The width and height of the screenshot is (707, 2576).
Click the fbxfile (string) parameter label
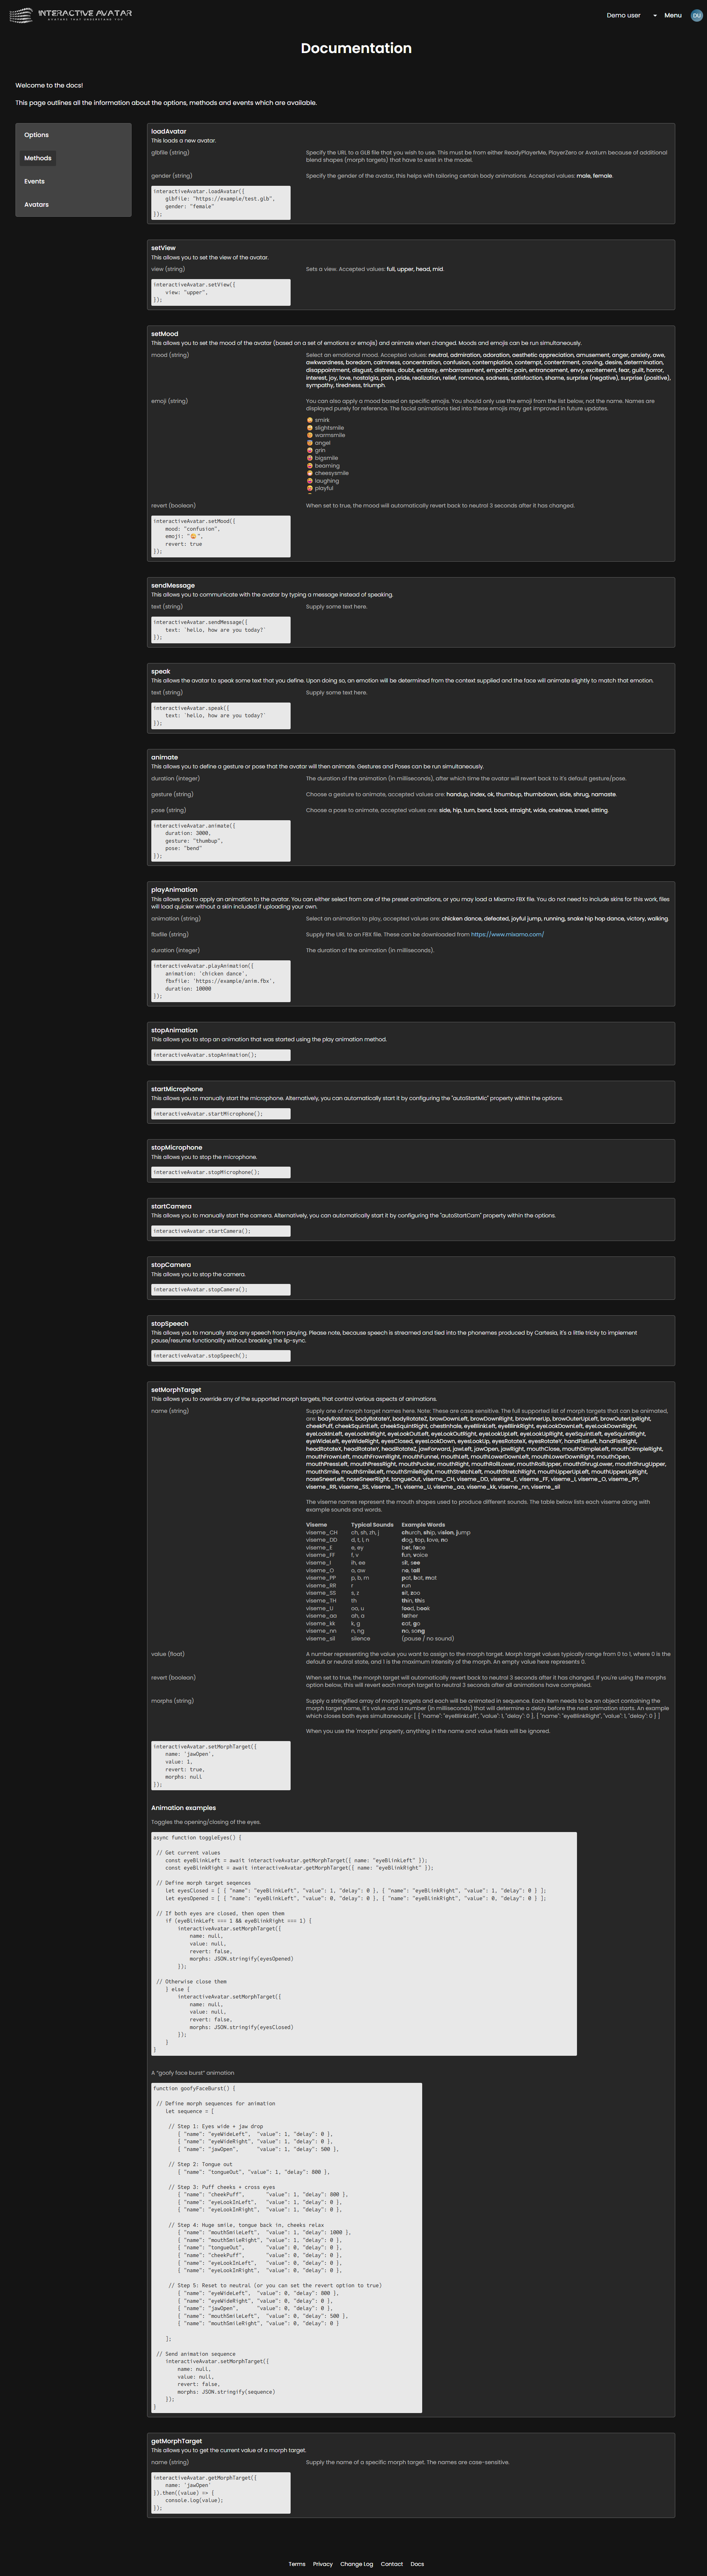pyautogui.click(x=170, y=934)
